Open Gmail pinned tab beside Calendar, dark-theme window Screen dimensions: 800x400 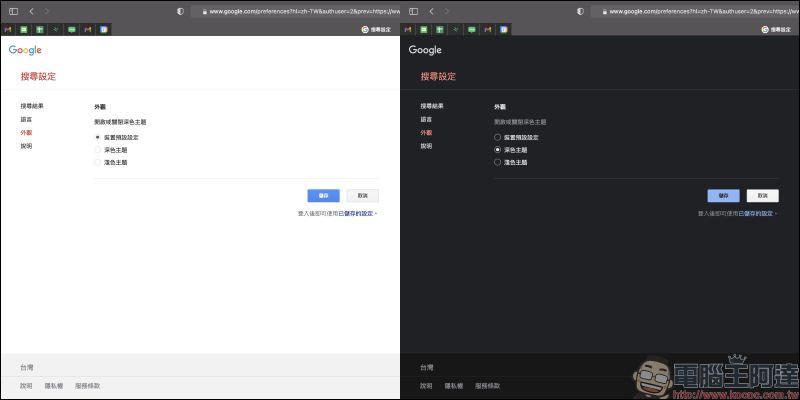(x=488, y=30)
